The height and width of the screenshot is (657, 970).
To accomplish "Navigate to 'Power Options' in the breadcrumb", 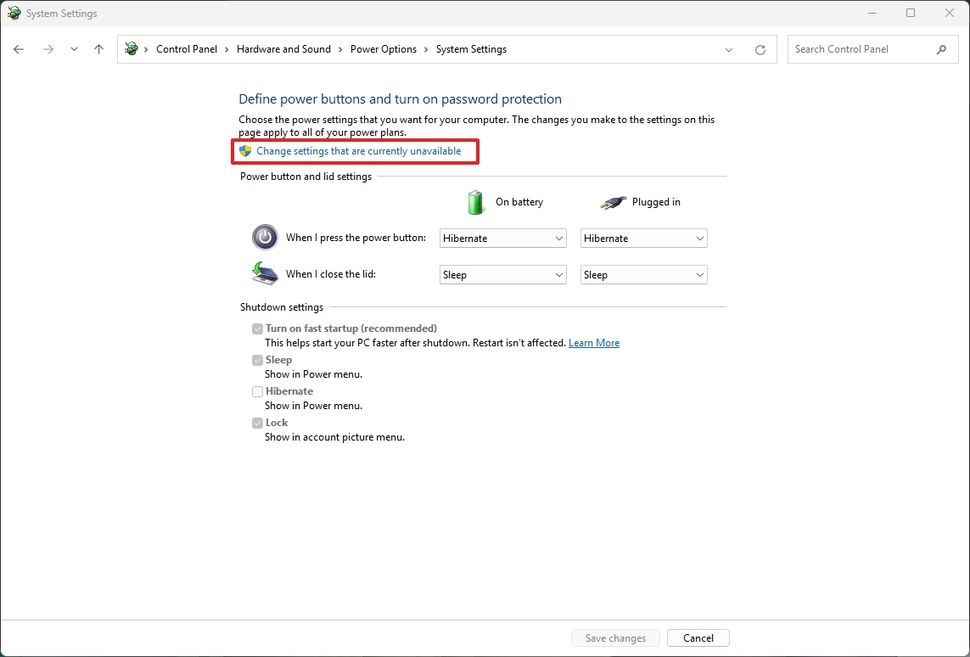I will pos(383,48).
